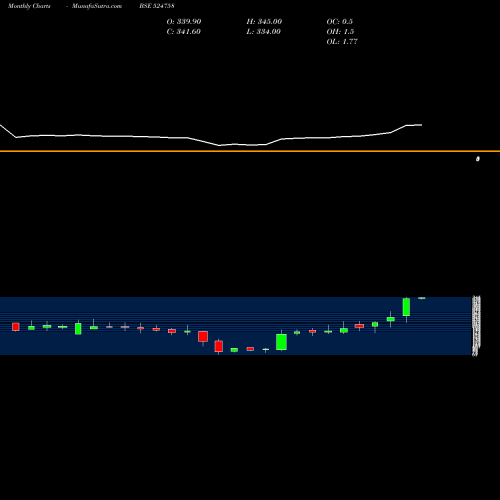The width and height of the screenshot is (500, 500).
Task: Click the 'OL: 1.77' value
Action: pyautogui.click(x=342, y=42)
